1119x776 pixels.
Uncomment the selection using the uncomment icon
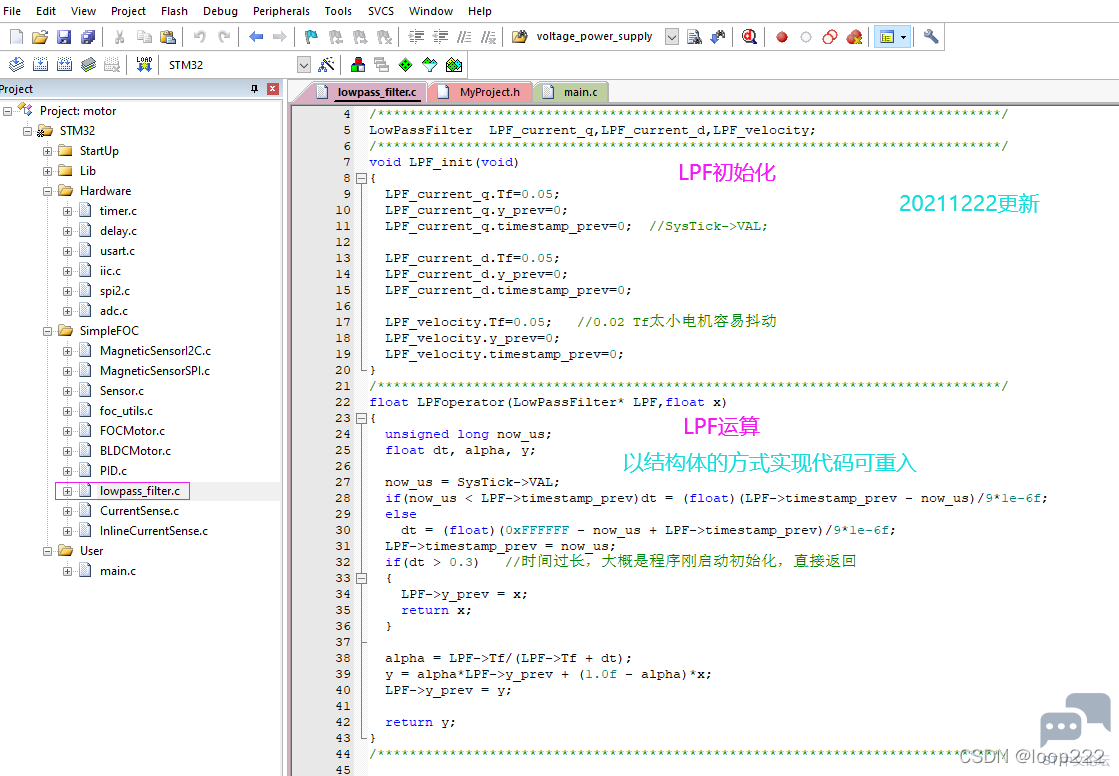pyautogui.click(x=489, y=36)
